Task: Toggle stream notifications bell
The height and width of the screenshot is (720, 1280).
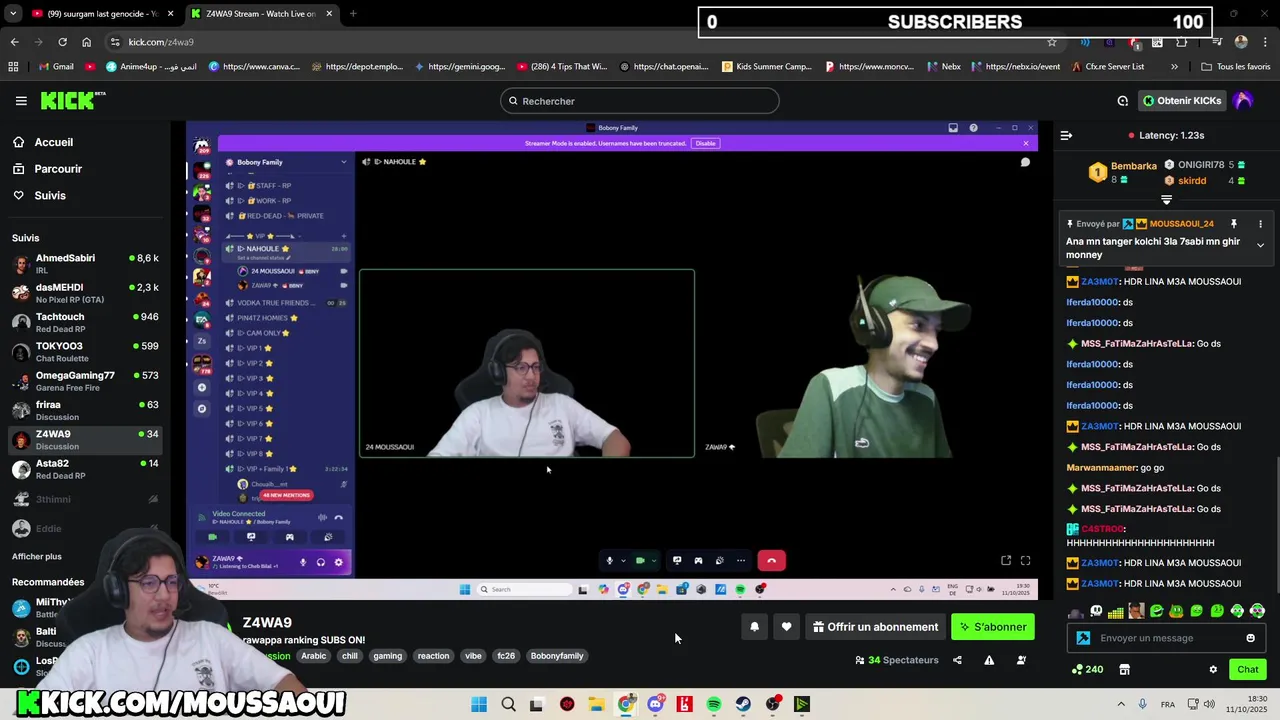Action: tap(754, 627)
